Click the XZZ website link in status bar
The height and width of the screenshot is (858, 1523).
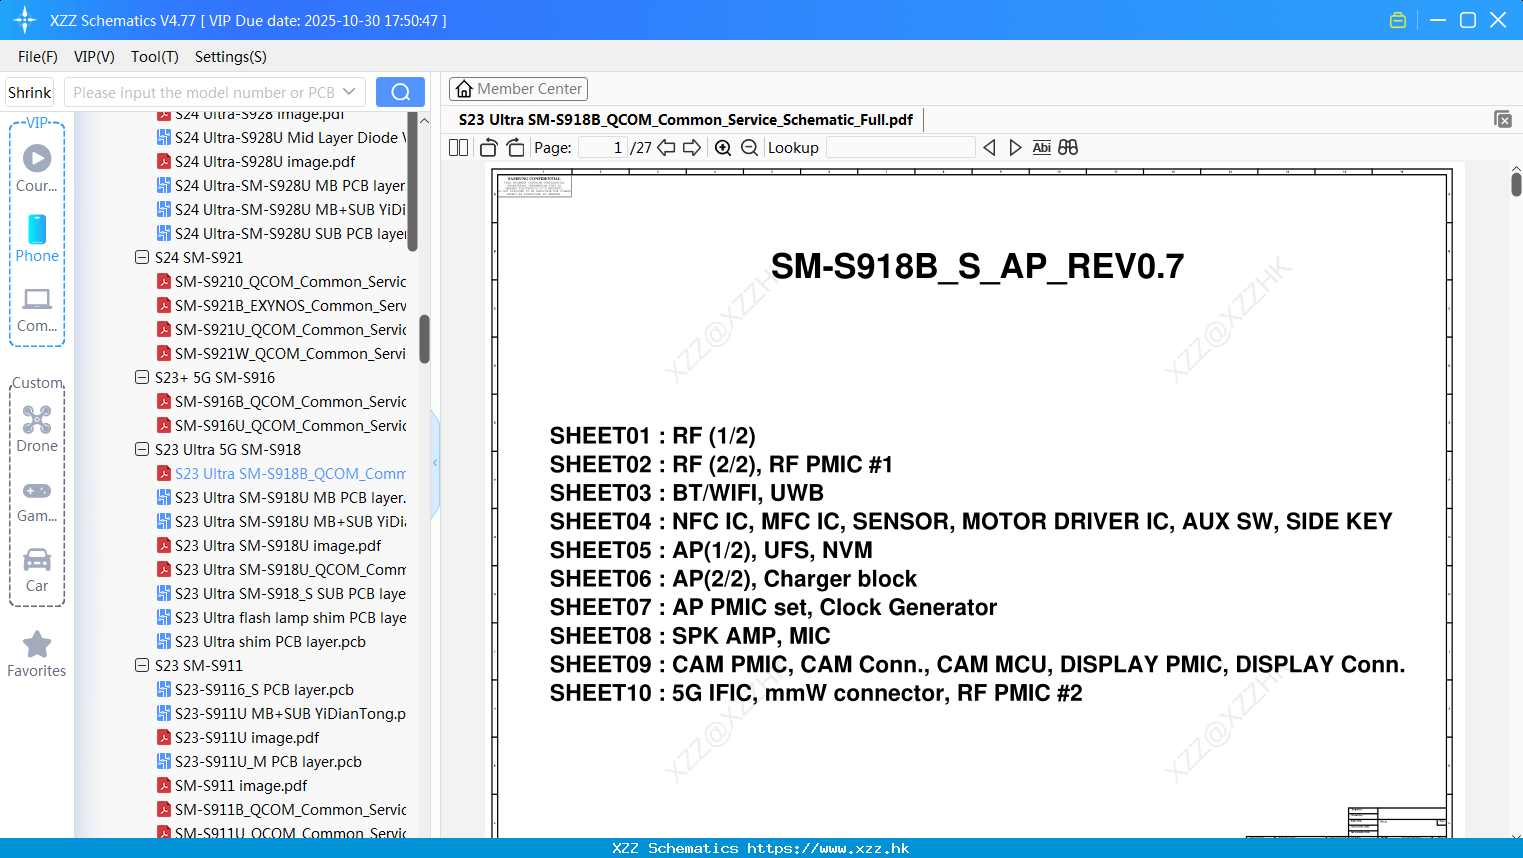coord(828,848)
